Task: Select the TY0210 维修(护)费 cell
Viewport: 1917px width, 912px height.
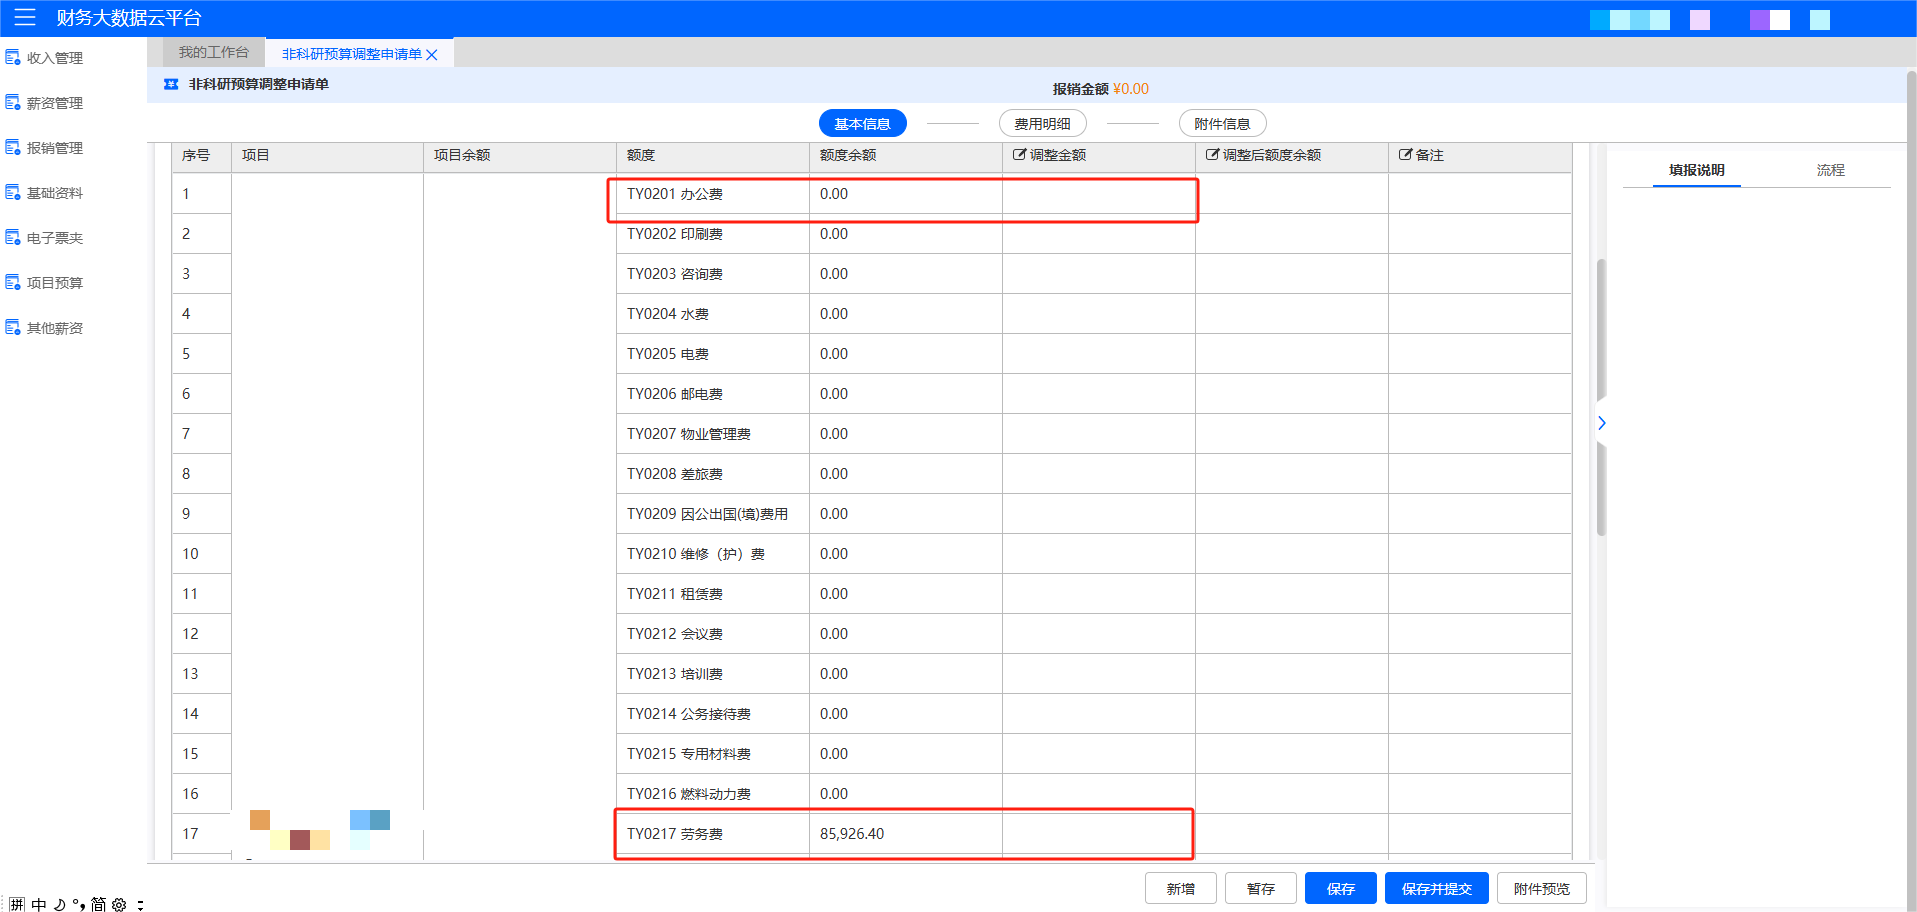Action: (712, 554)
